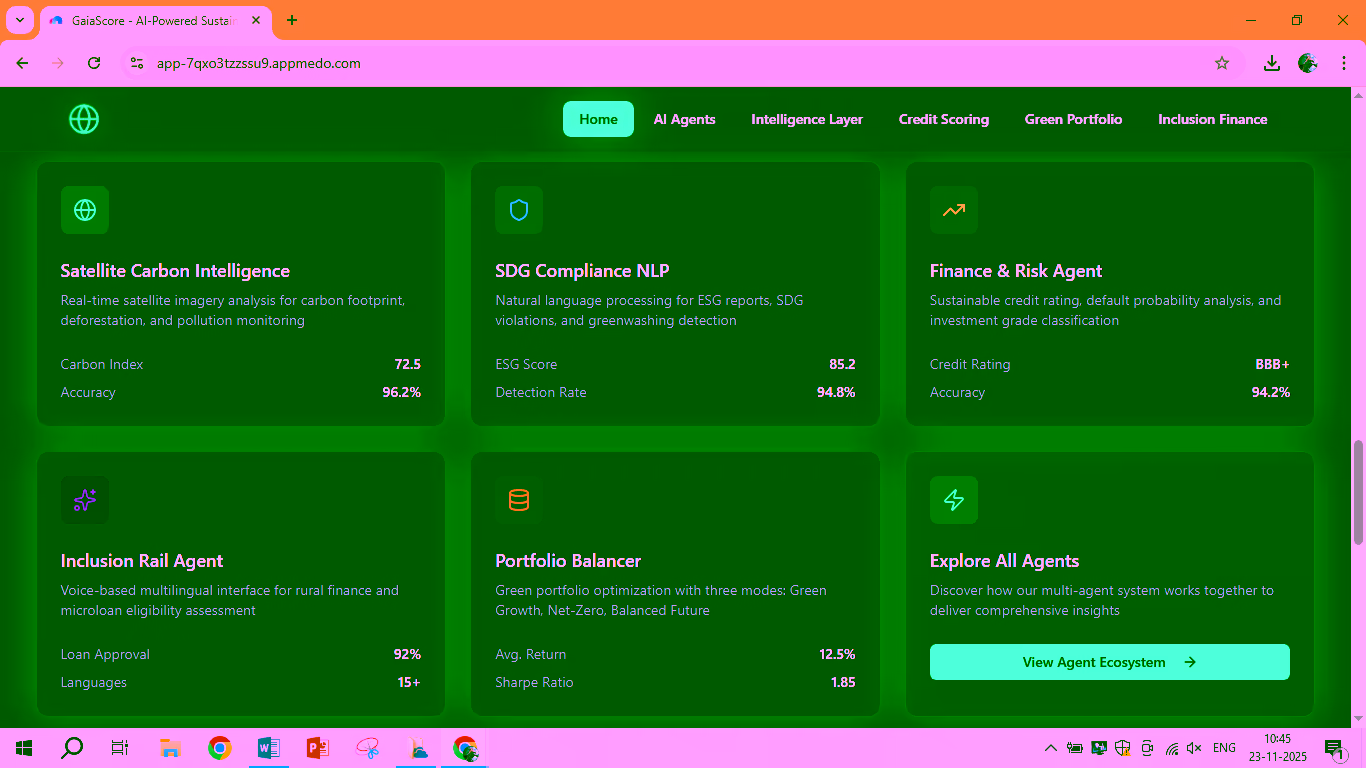Open the browser downloads icon

point(1272,63)
